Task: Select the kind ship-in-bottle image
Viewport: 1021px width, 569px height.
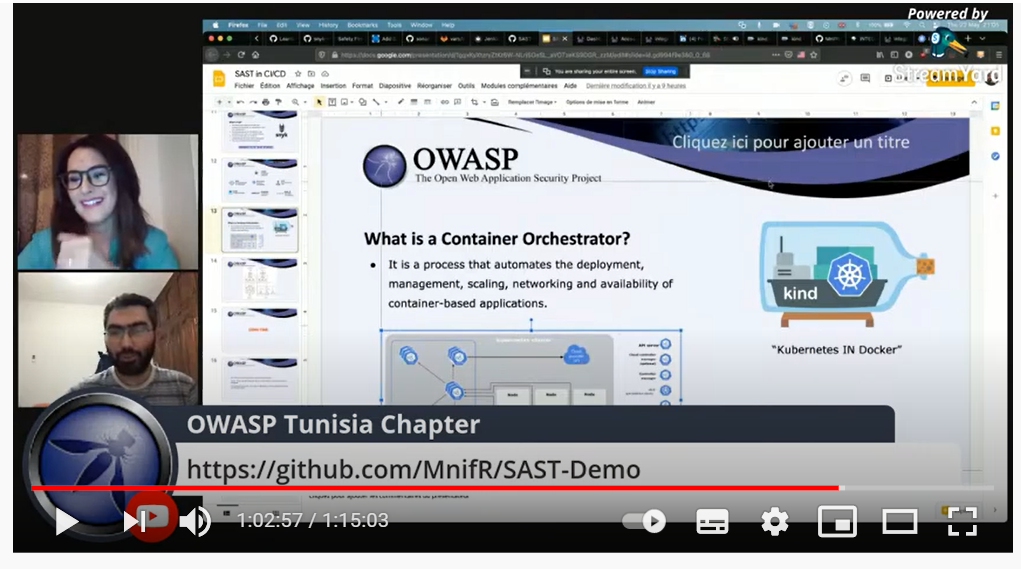Action: [848, 274]
